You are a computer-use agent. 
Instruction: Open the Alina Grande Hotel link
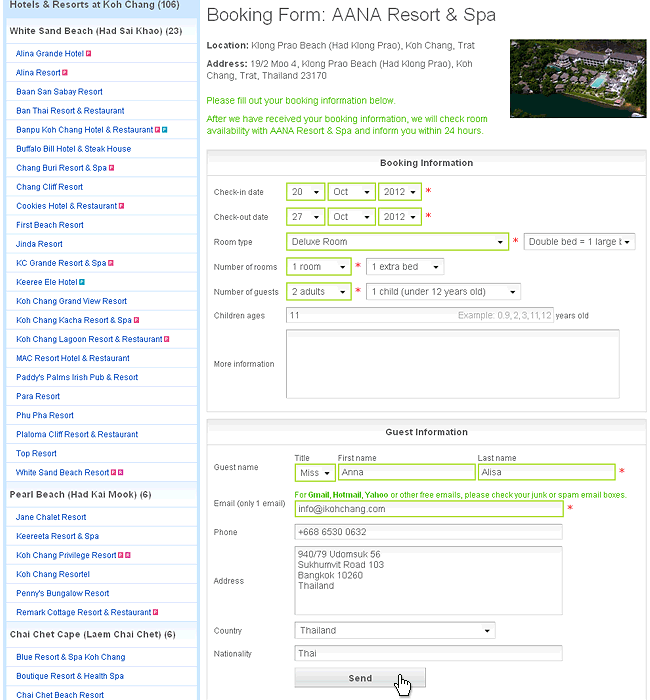coord(50,54)
